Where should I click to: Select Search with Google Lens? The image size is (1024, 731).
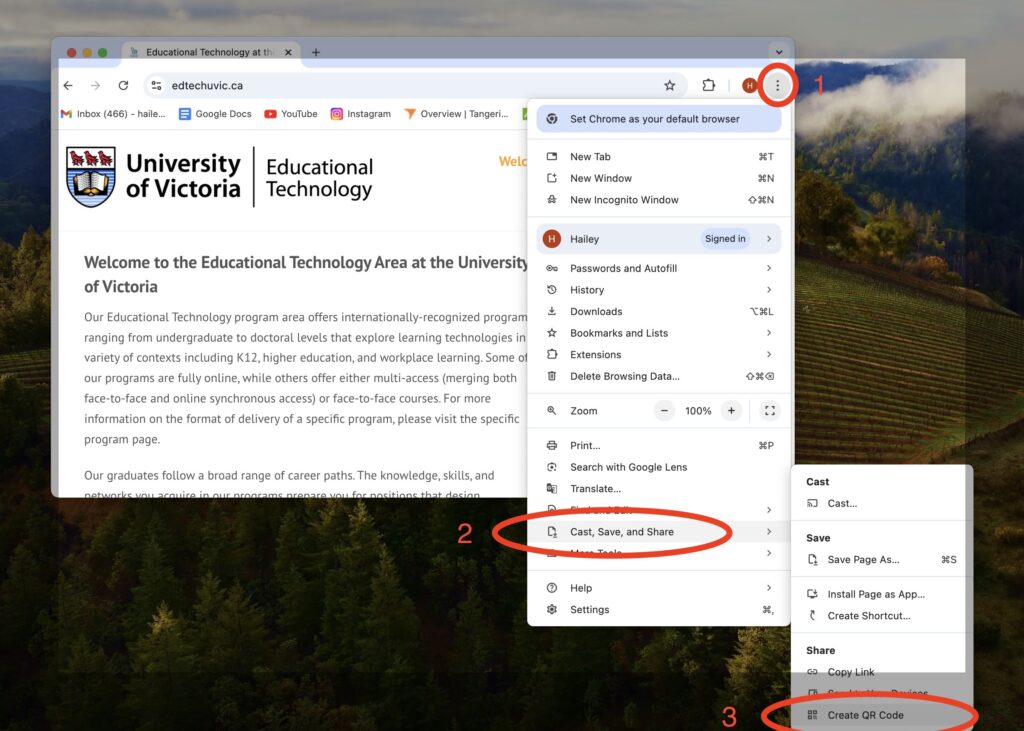point(658,467)
